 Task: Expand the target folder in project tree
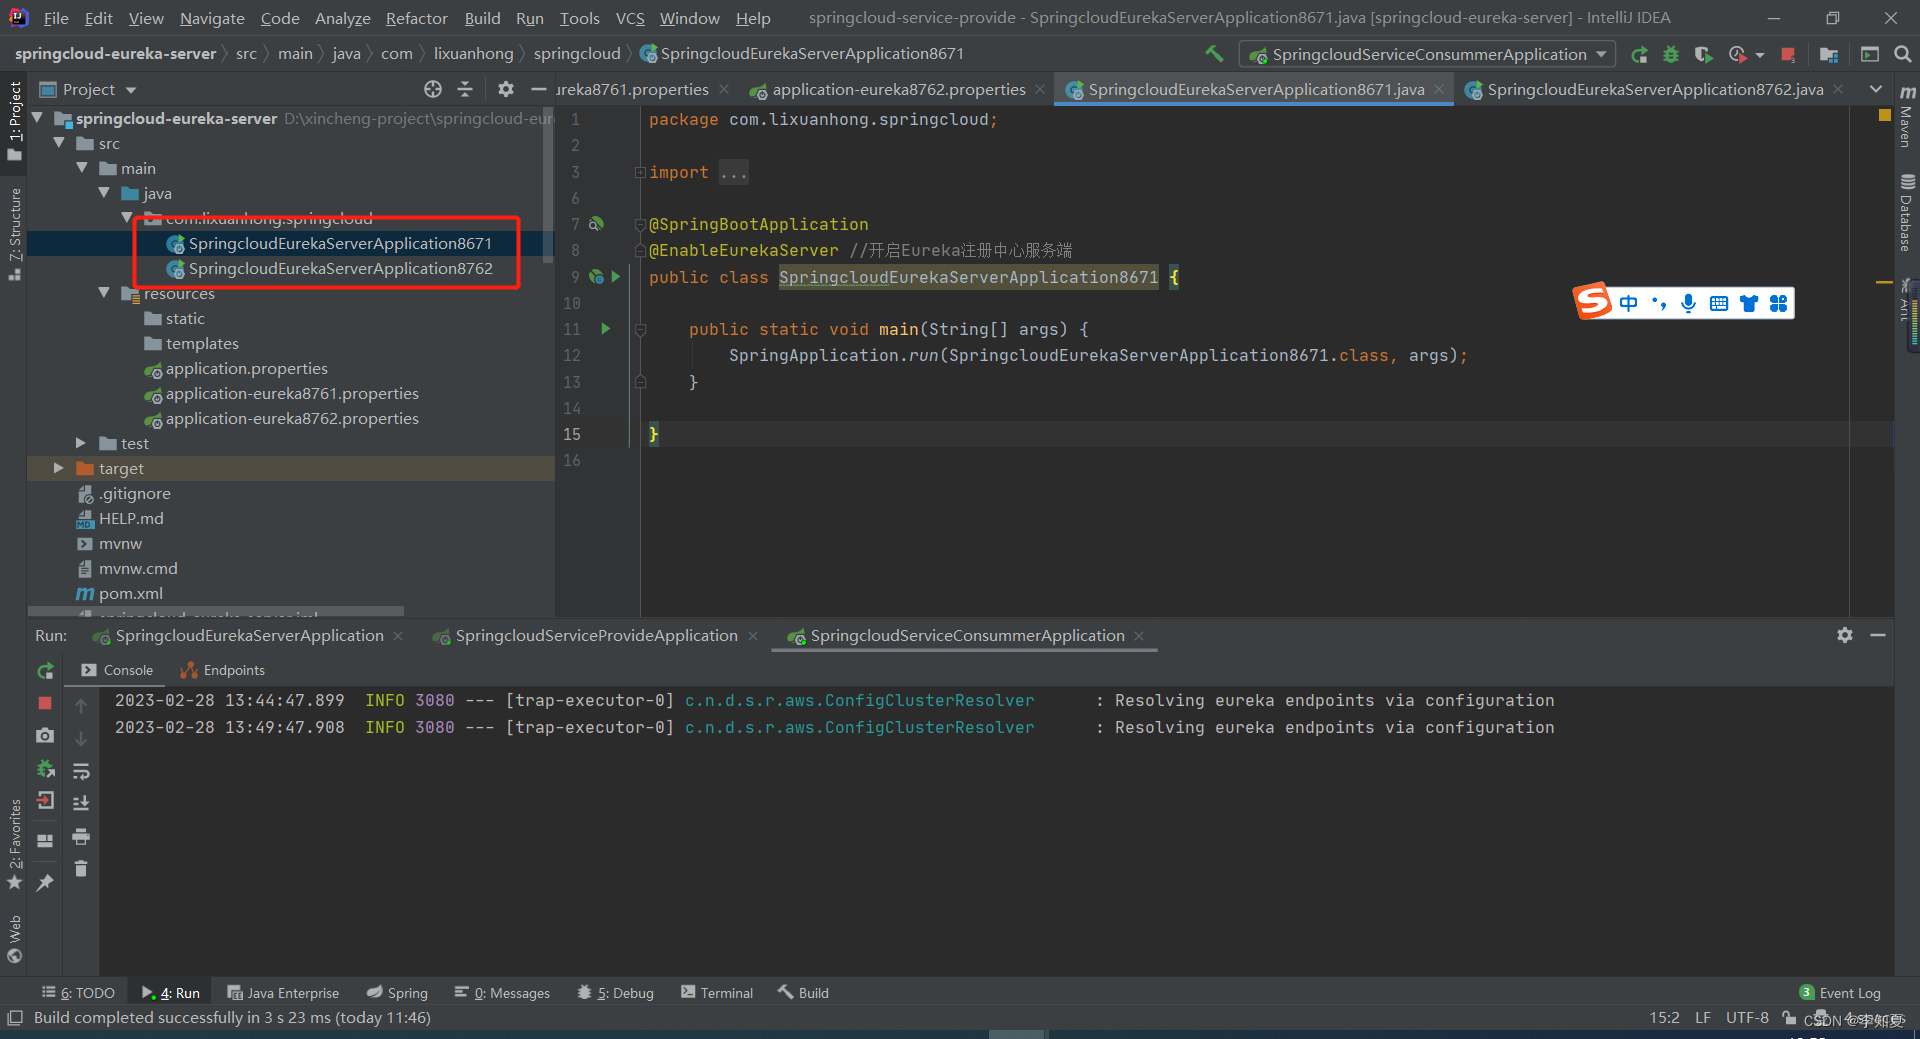[x=58, y=468]
